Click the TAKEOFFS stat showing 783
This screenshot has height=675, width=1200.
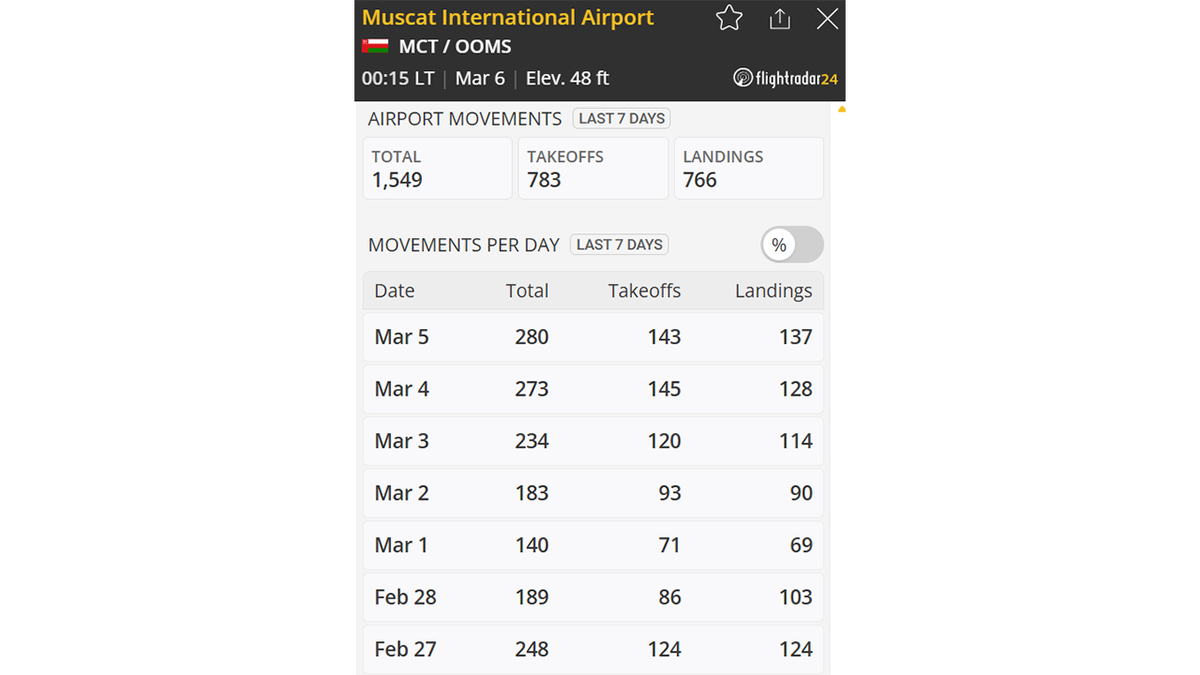pos(592,168)
